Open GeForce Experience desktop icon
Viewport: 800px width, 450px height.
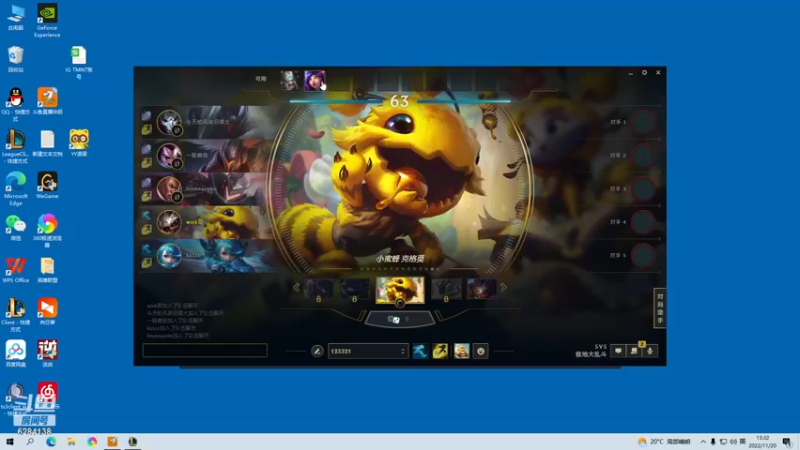pyautogui.click(x=47, y=20)
